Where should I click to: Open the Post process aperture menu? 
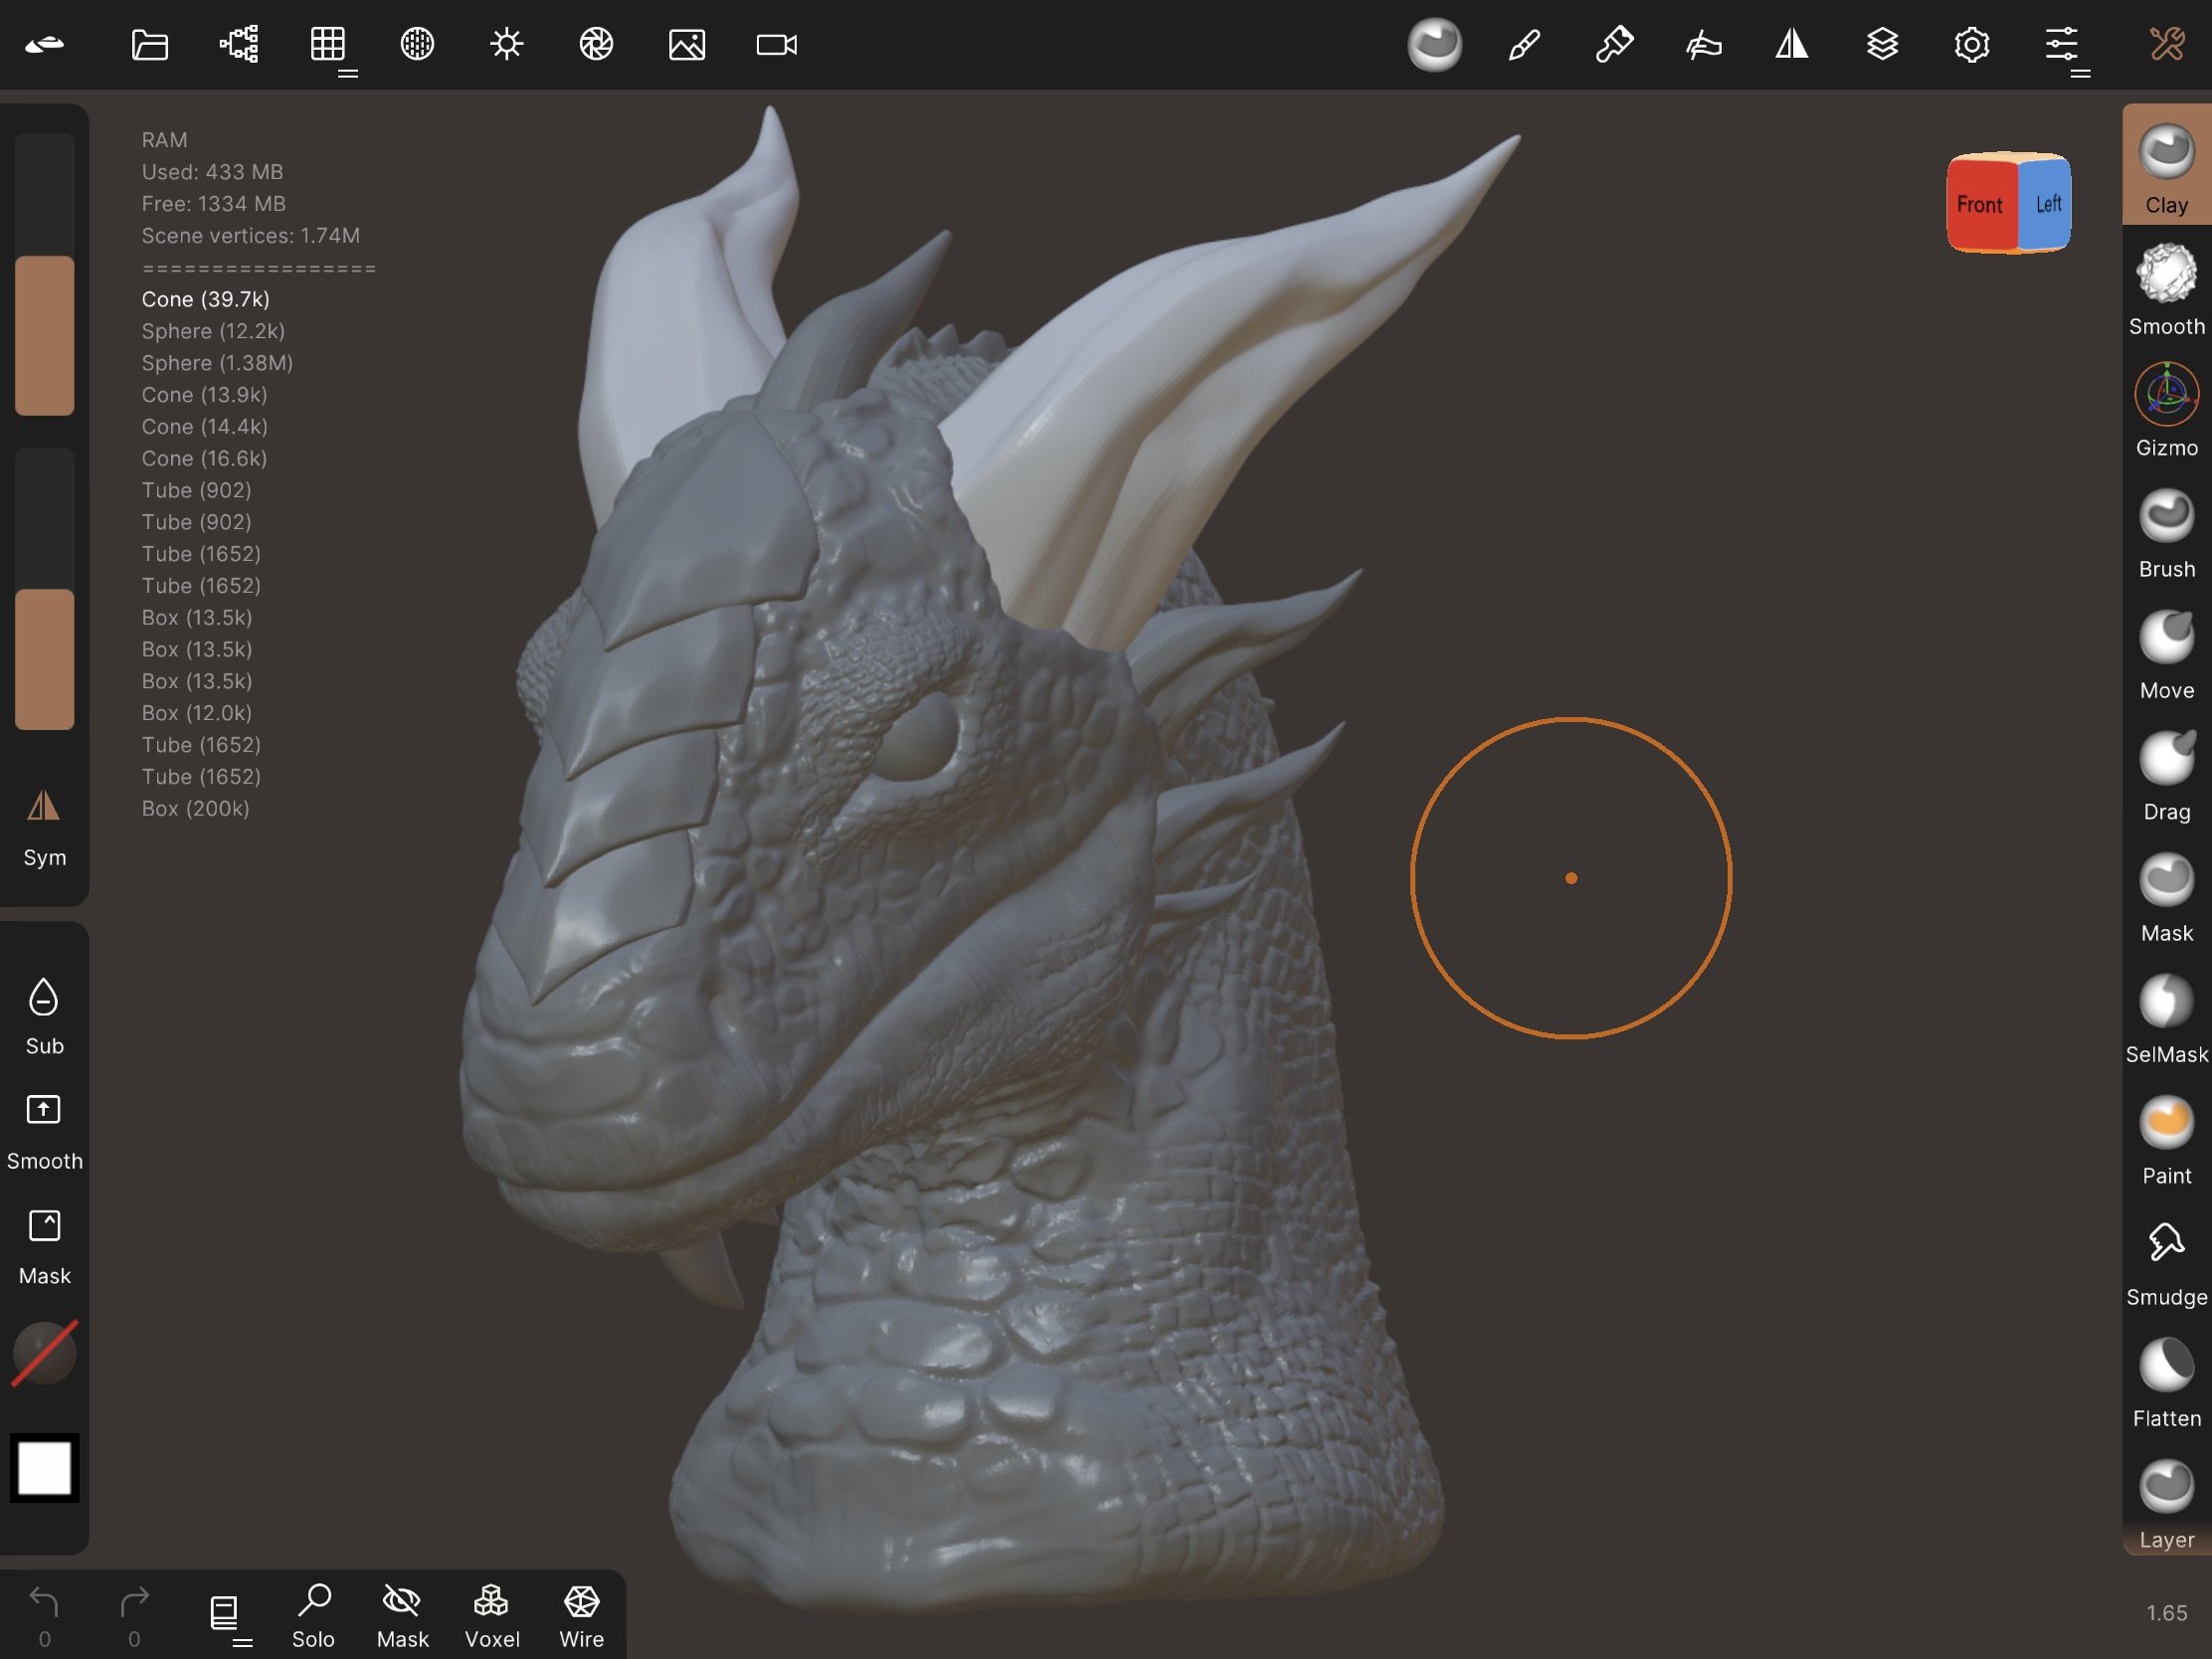(596, 44)
